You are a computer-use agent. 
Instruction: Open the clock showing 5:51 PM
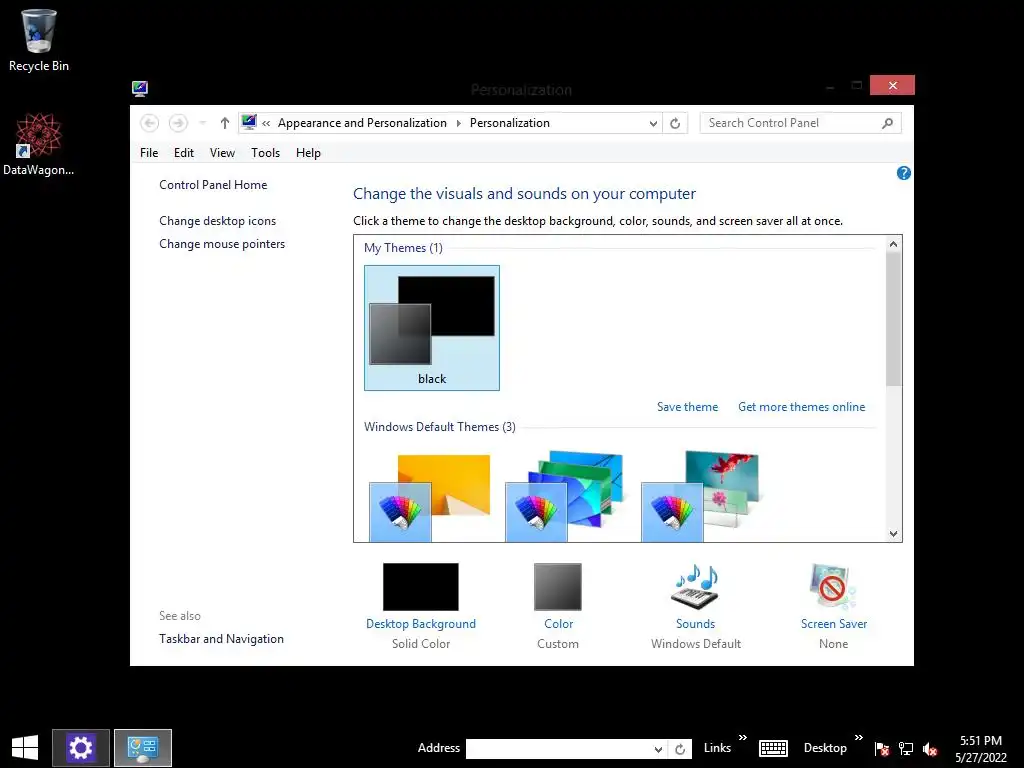coord(981,749)
